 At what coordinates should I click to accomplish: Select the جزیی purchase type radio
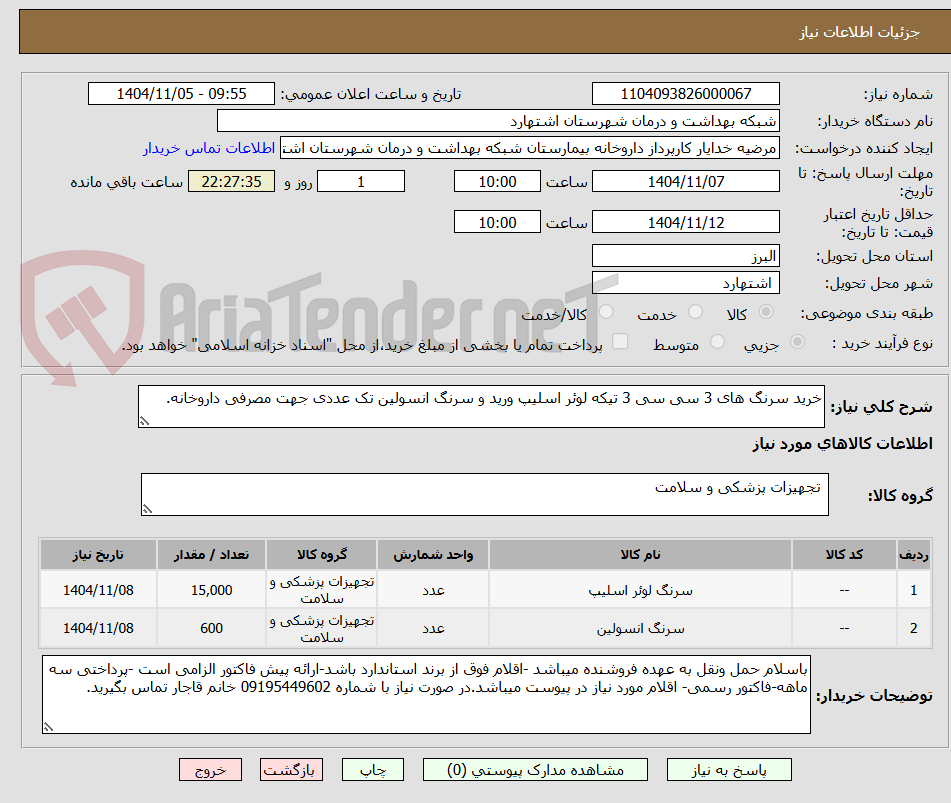click(798, 342)
